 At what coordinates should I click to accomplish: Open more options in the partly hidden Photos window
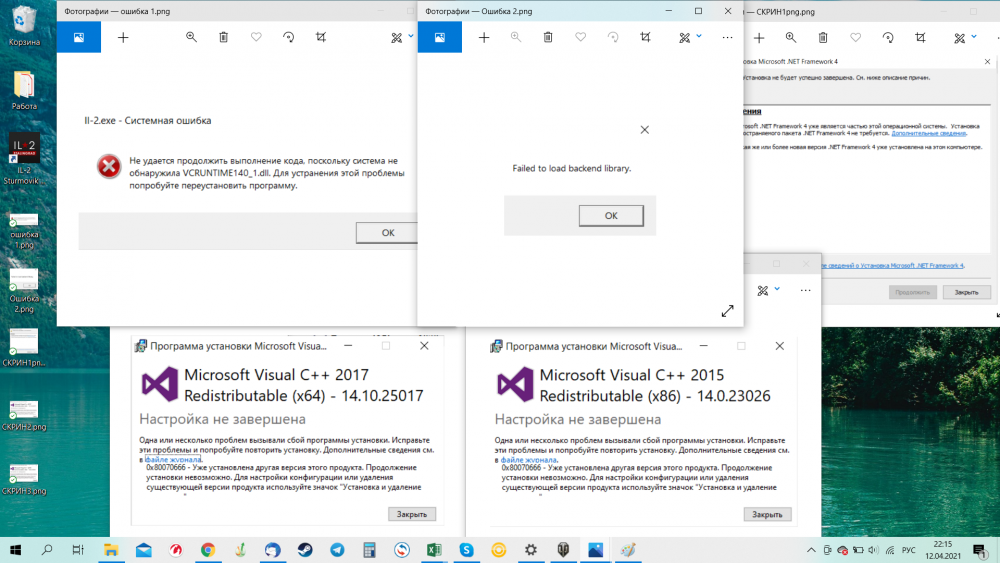click(x=805, y=291)
